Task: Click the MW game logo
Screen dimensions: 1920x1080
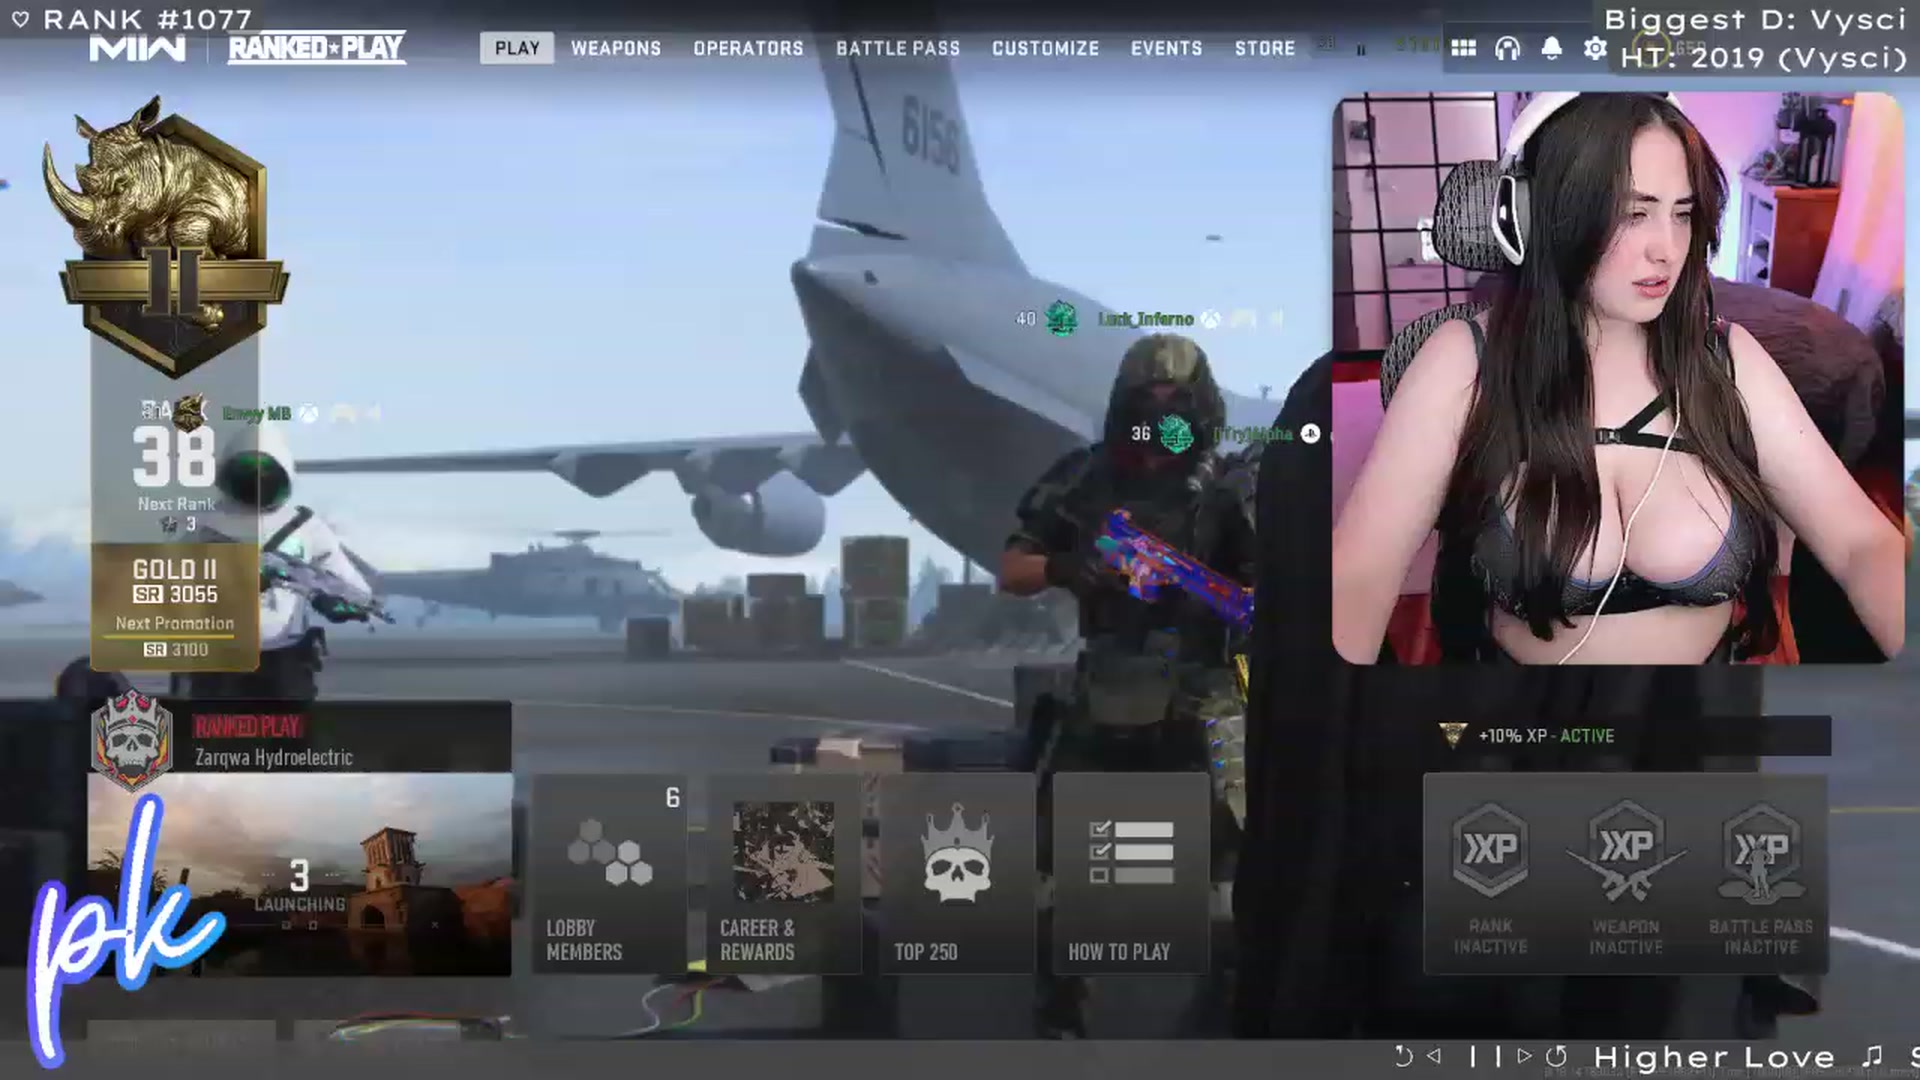Action: [137, 48]
